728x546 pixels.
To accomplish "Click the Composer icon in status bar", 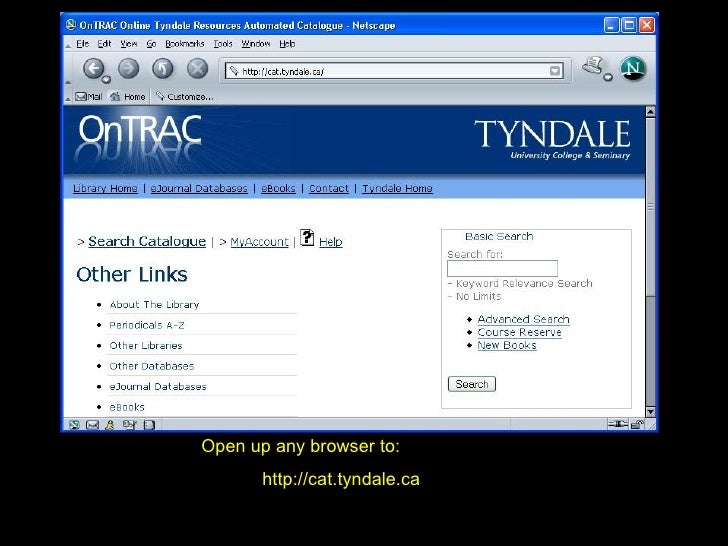I will pyautogui.click(x=130, y=424).
